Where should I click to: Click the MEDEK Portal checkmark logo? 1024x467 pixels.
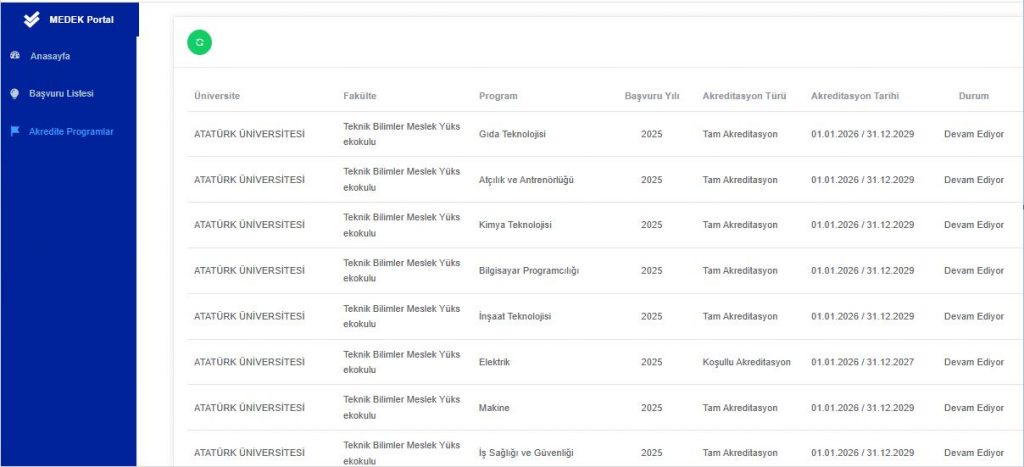[31, 19]
